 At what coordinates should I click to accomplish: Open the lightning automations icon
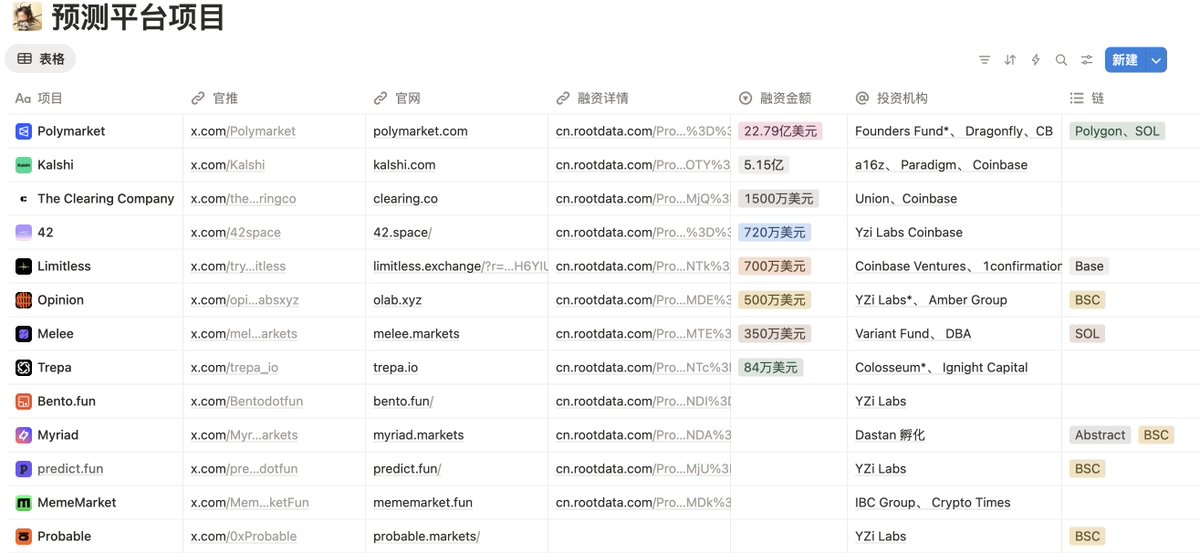coord(1035,60)
